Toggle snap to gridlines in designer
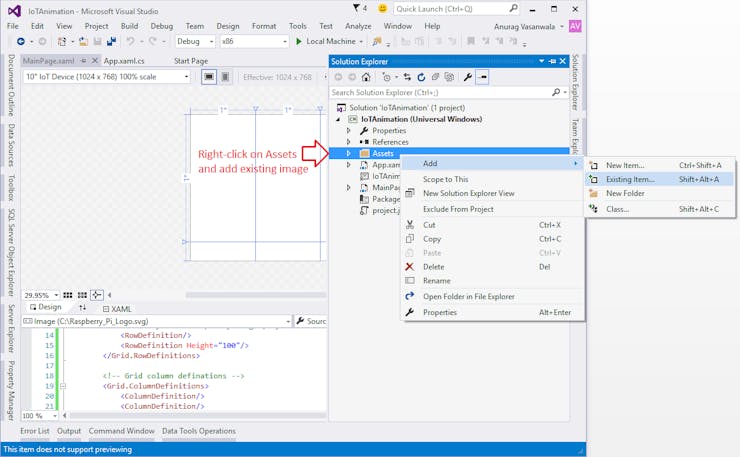 (82, 295)
